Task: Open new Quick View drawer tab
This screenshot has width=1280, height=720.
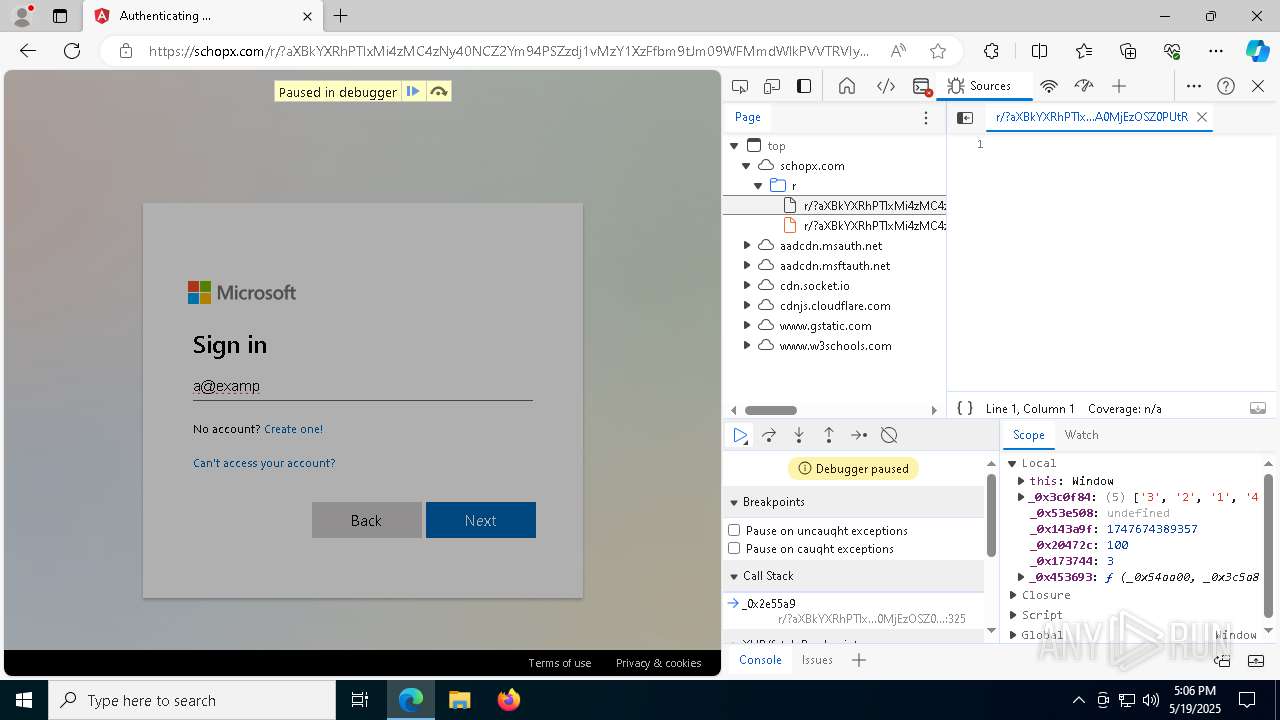Action: [858, 660]
